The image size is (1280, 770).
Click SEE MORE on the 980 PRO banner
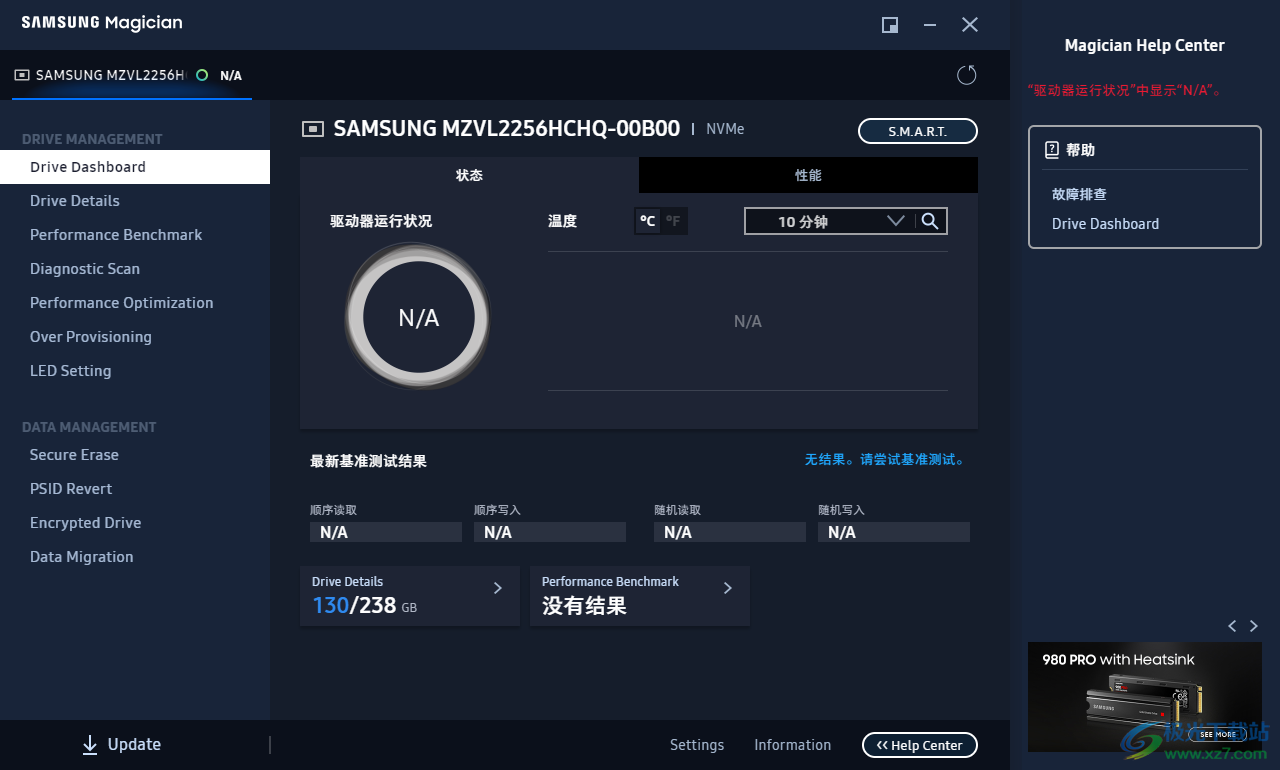coord(1216,734)
